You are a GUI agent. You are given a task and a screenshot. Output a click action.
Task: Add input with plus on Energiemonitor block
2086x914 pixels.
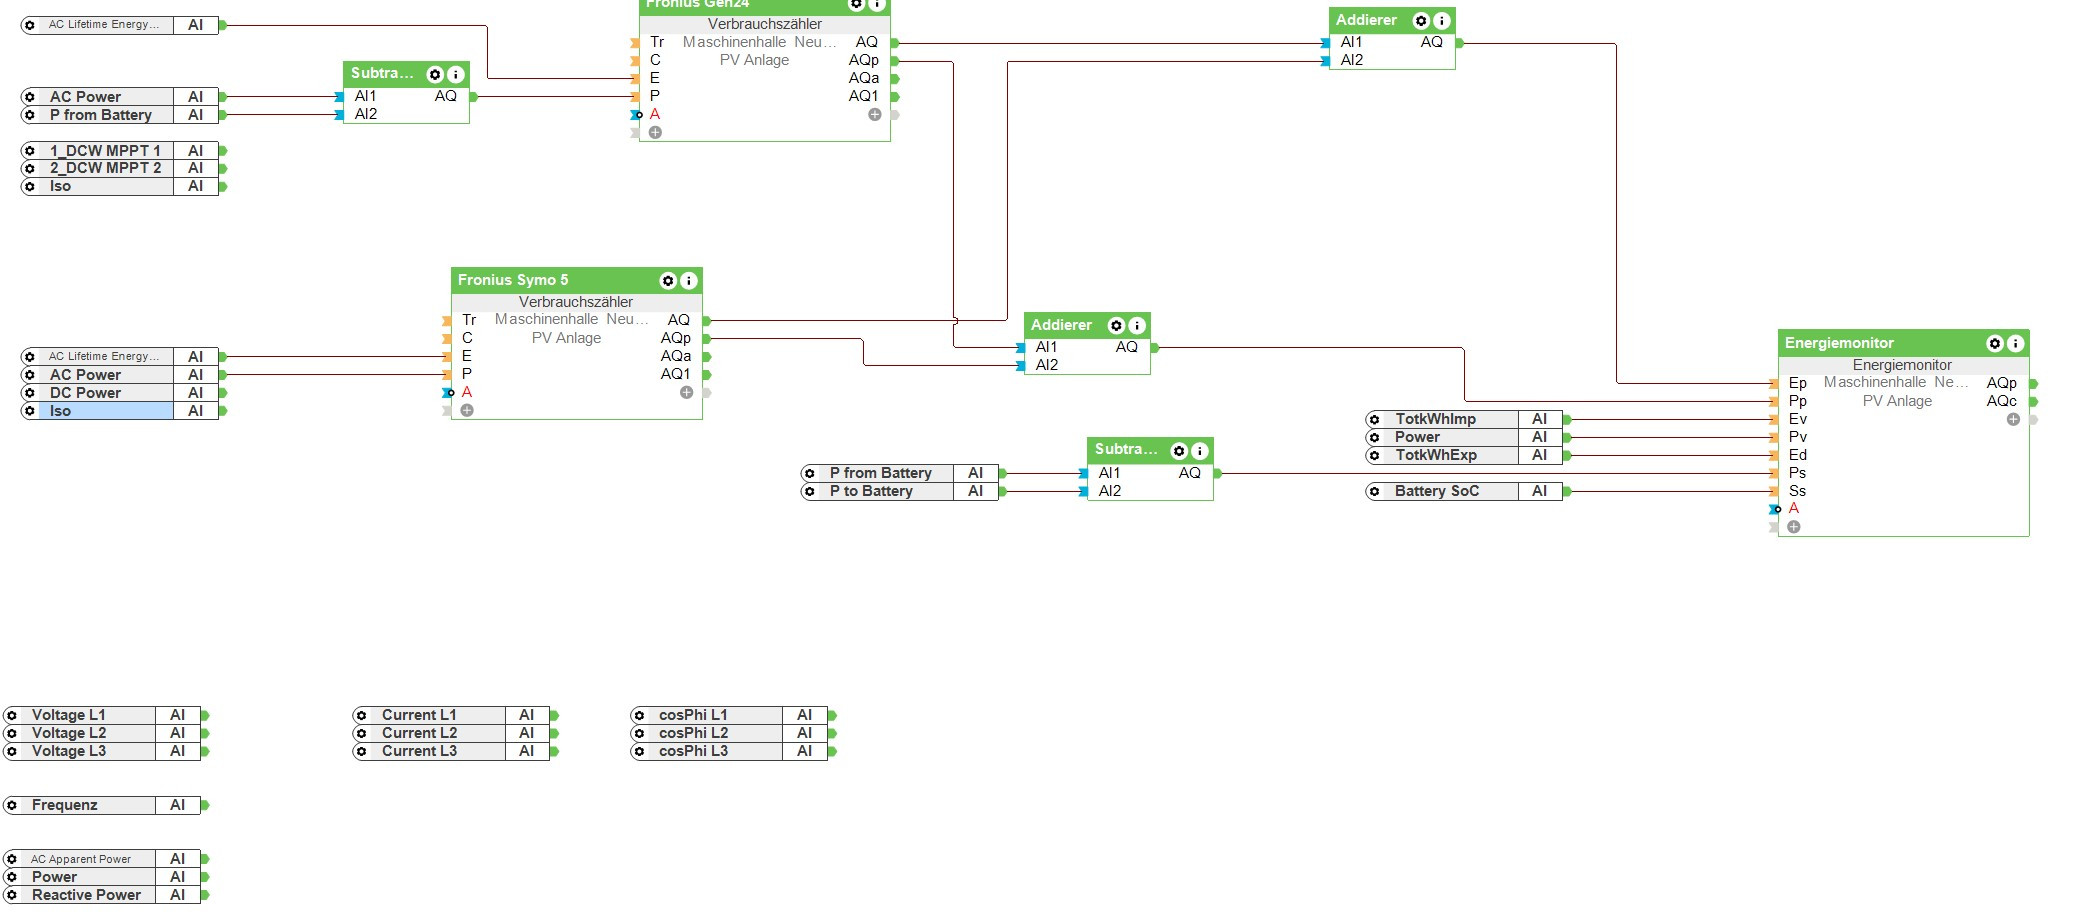[x=1794, y=527]
